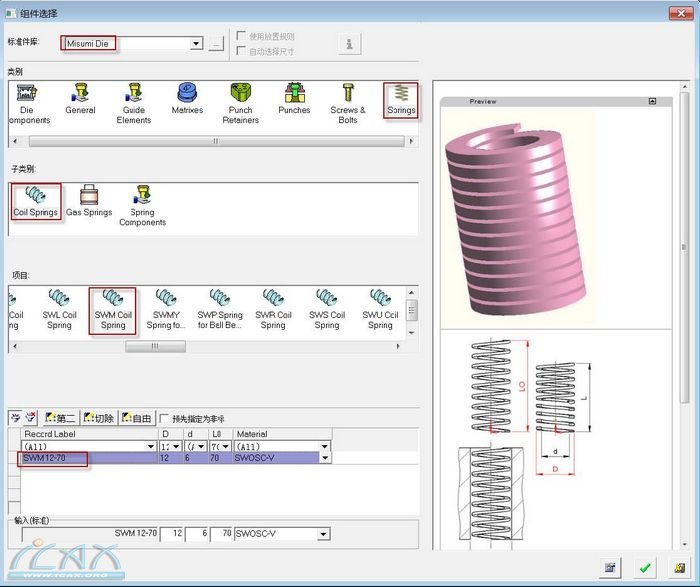
Task: Open the Record Label filter dropdown
Action: point(149,446)
